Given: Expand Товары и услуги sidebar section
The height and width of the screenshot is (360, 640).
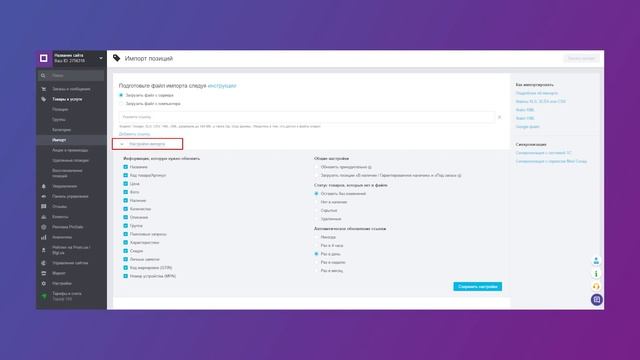Looking at the screenshot, I should pyautogui.click(x=67, y=99).
